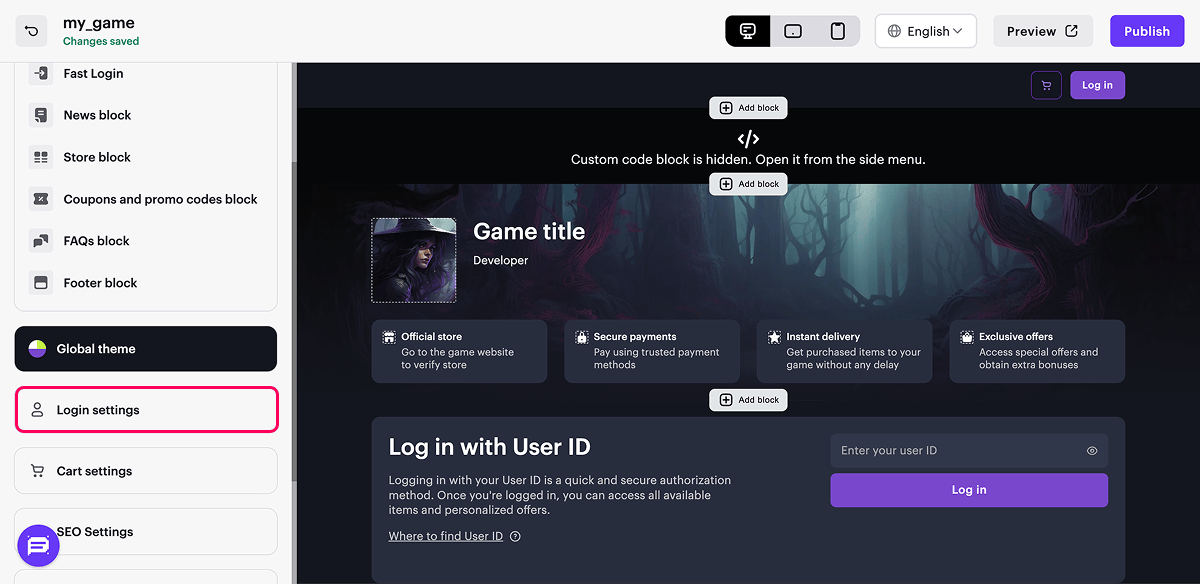This screenshot has width=1200, height=584.
Task: Switch to mobile phone preview mode
Action: click(837, 31)
